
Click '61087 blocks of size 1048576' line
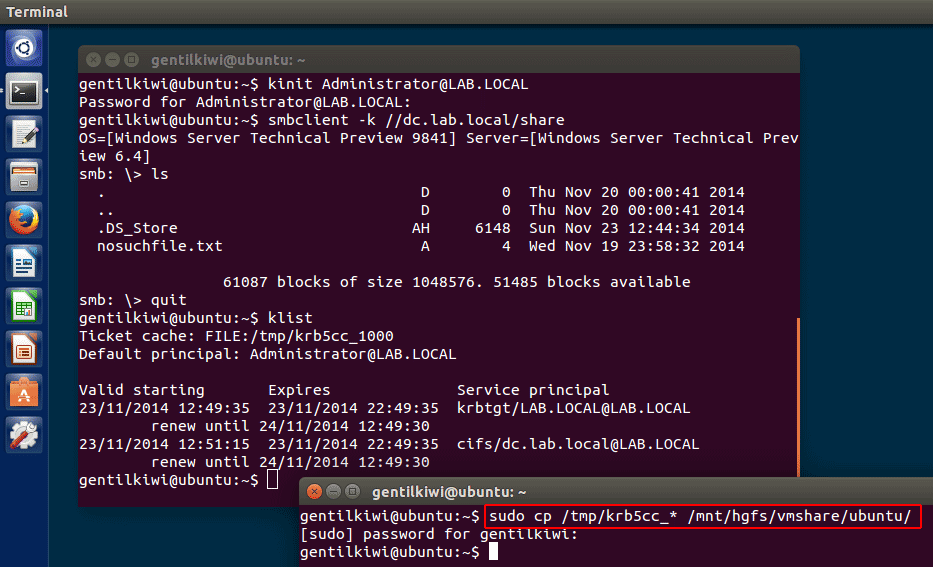pos(456,282)
